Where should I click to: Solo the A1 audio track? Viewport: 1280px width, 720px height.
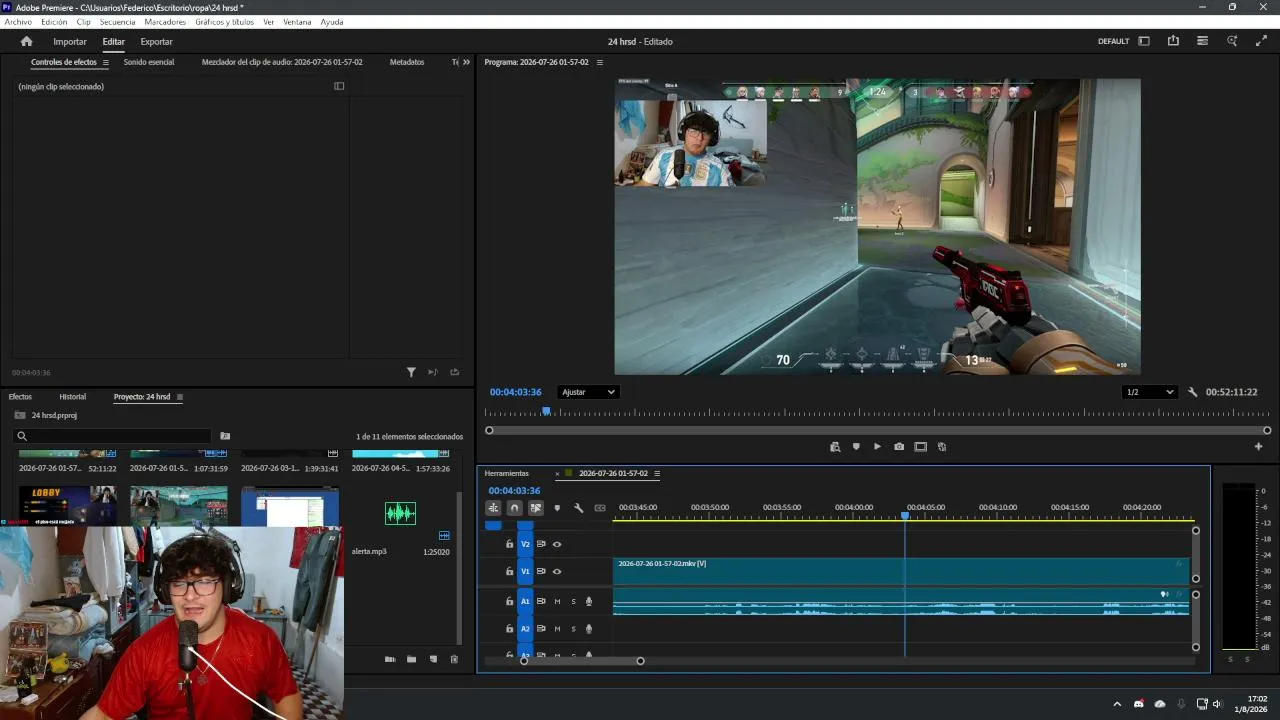[573, 601]
